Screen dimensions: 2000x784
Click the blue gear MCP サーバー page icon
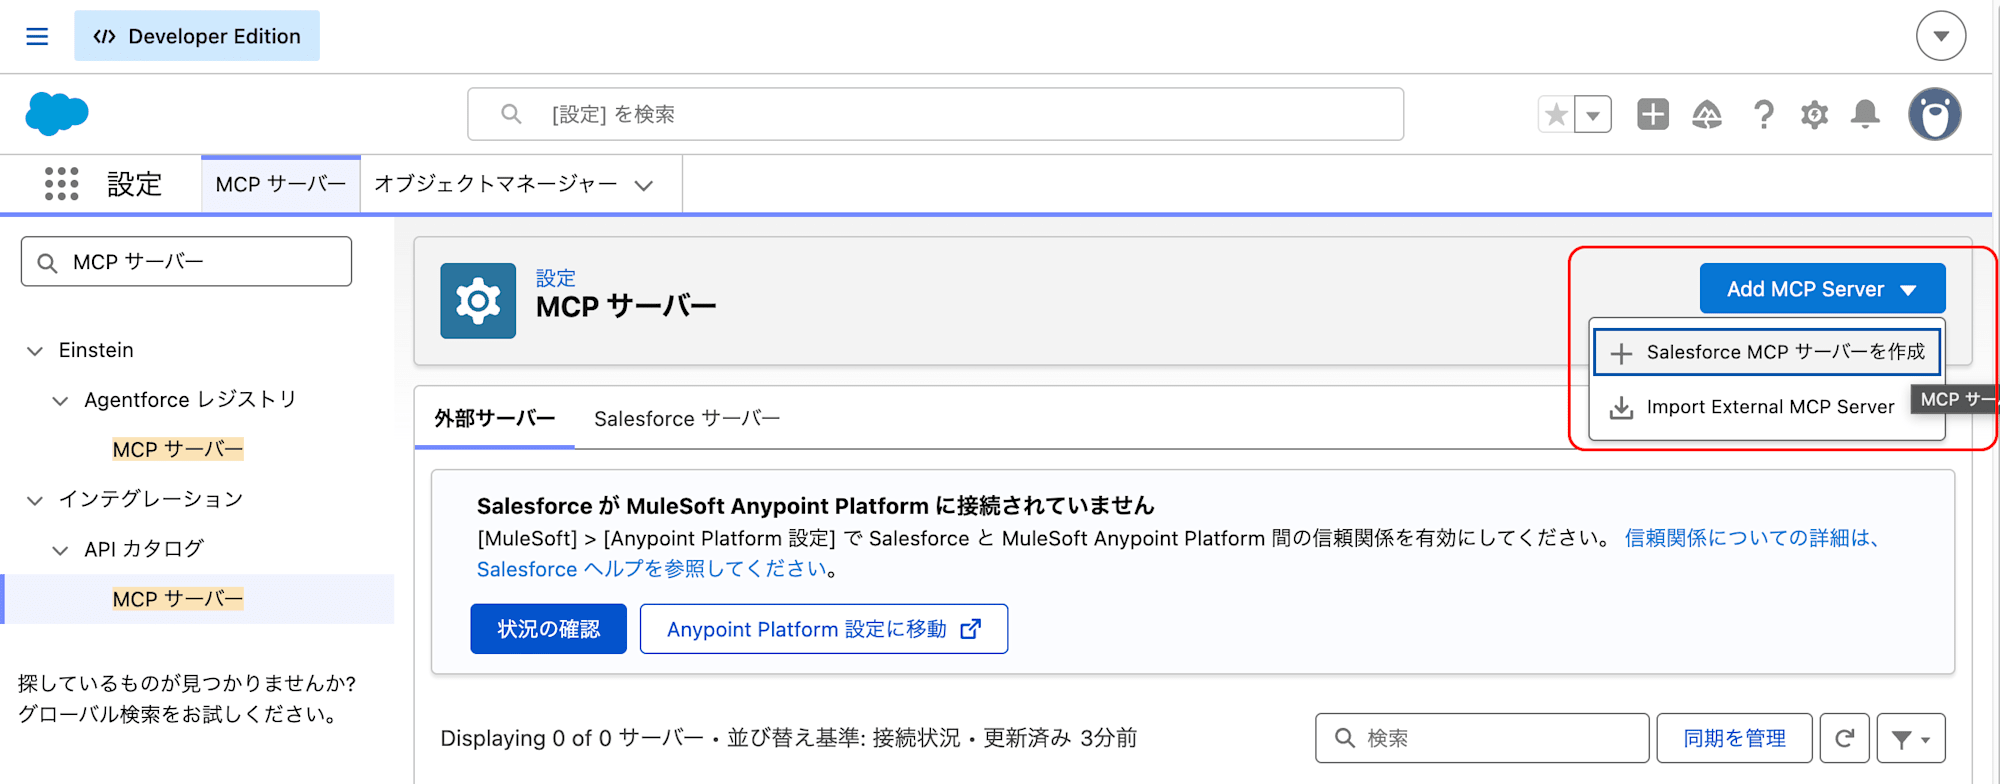tap(478, 301)
